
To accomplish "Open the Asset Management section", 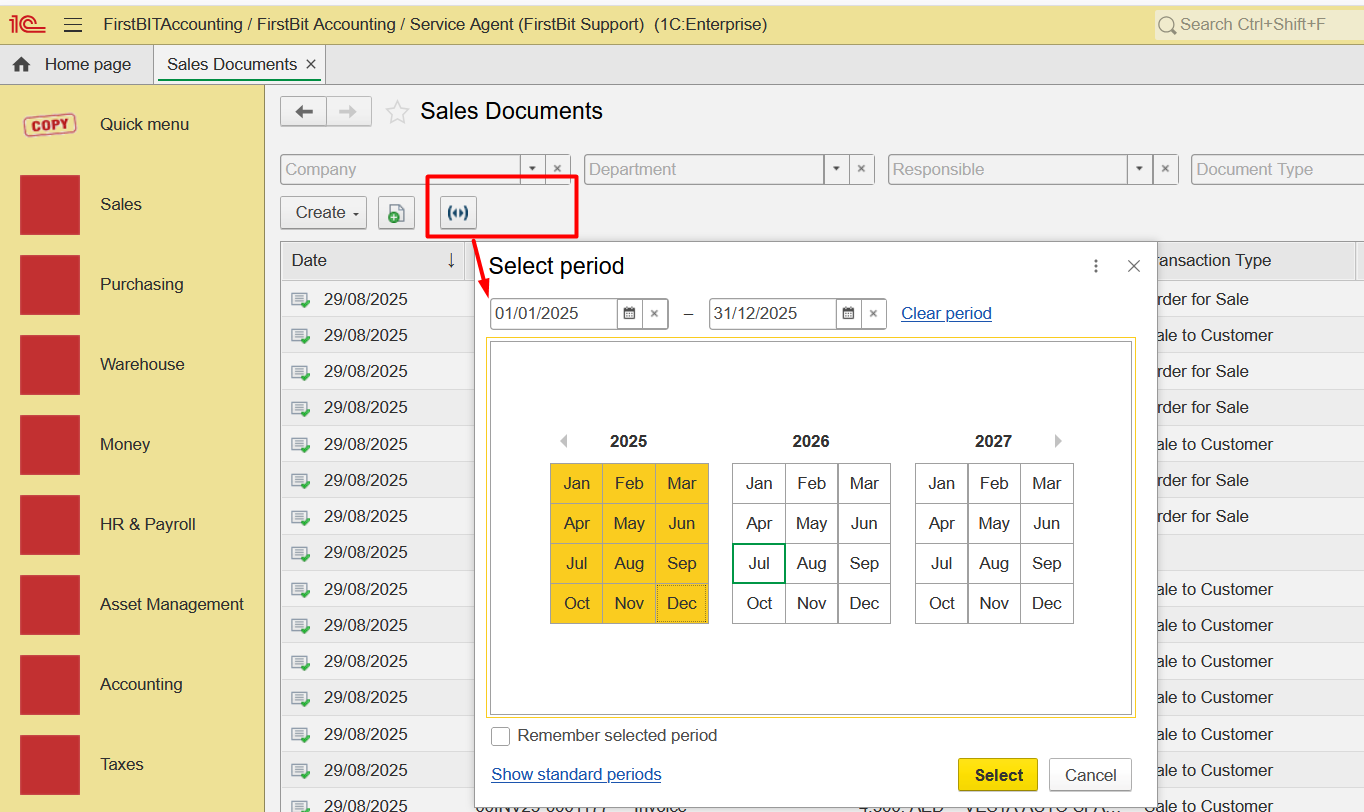I will [172, 605].
